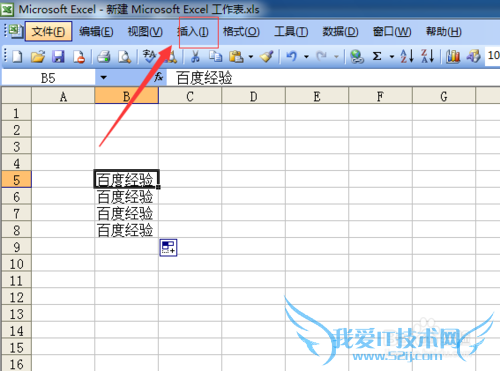Click the Insert Hyperlink globe icon
The image size is (500, 371).
coord(357,57)
